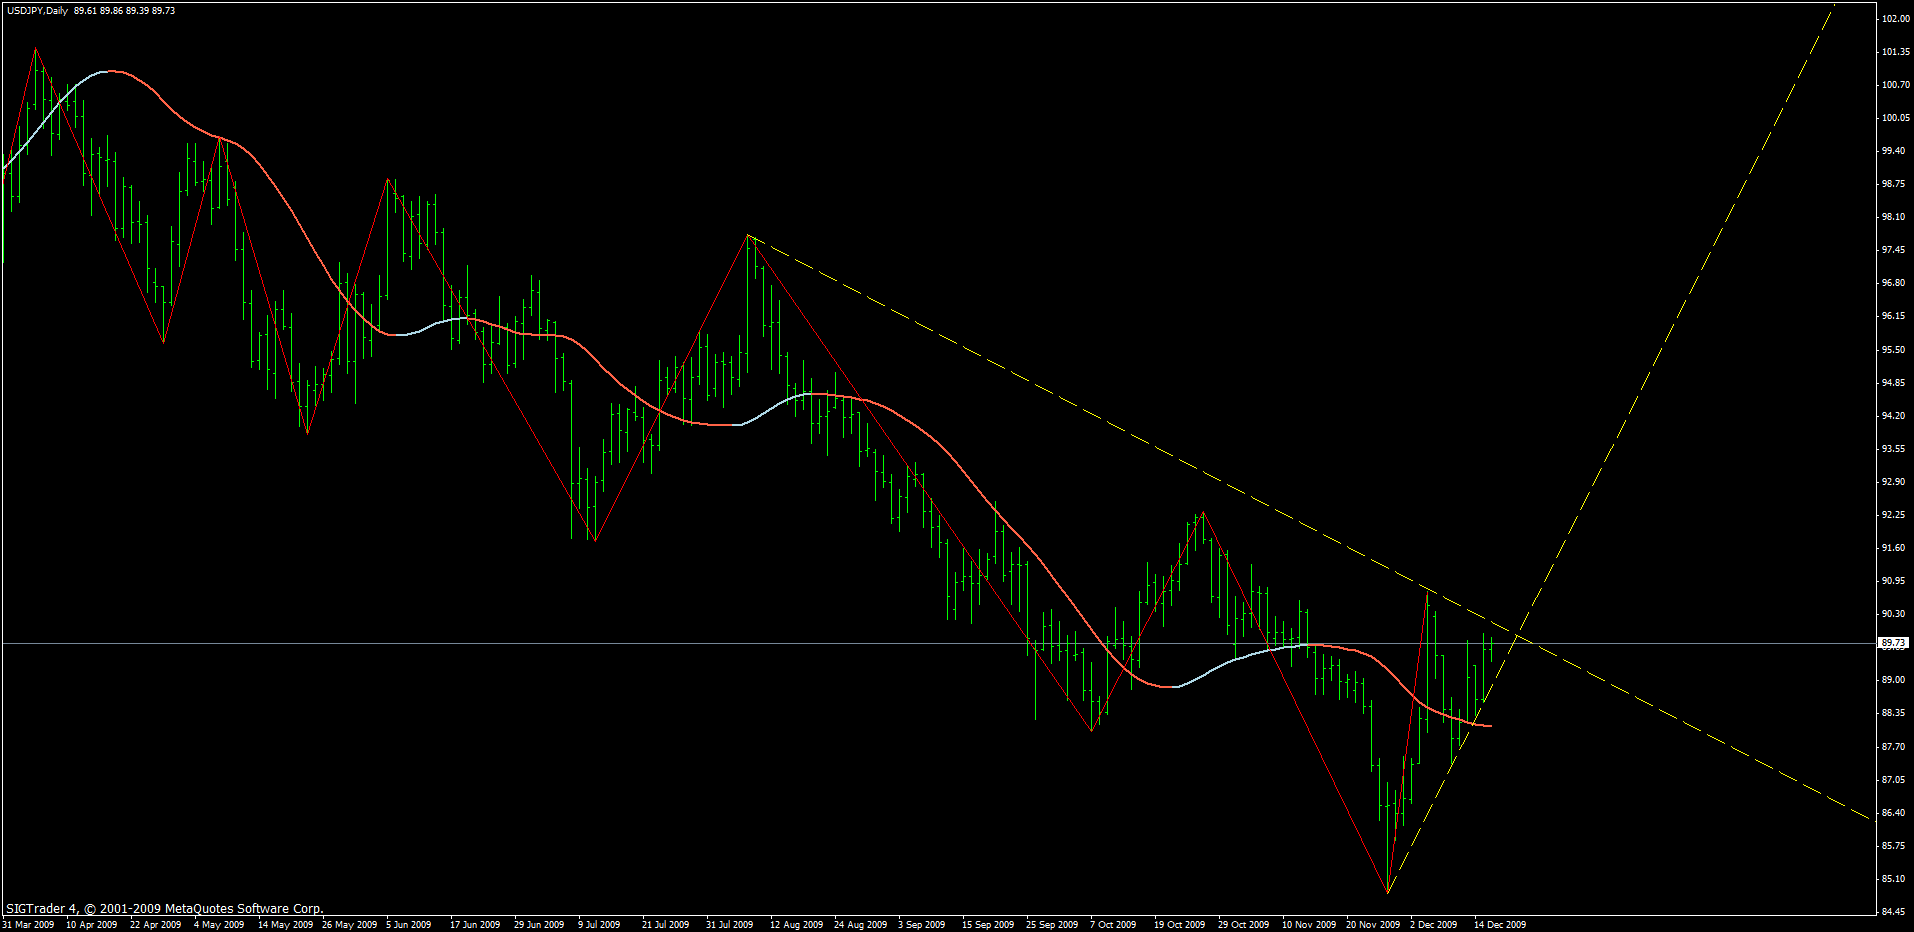Click the 95.50 price scale label
Image resolution: width=1914 pixels, height=932 pixels.
pos(1893,349)
